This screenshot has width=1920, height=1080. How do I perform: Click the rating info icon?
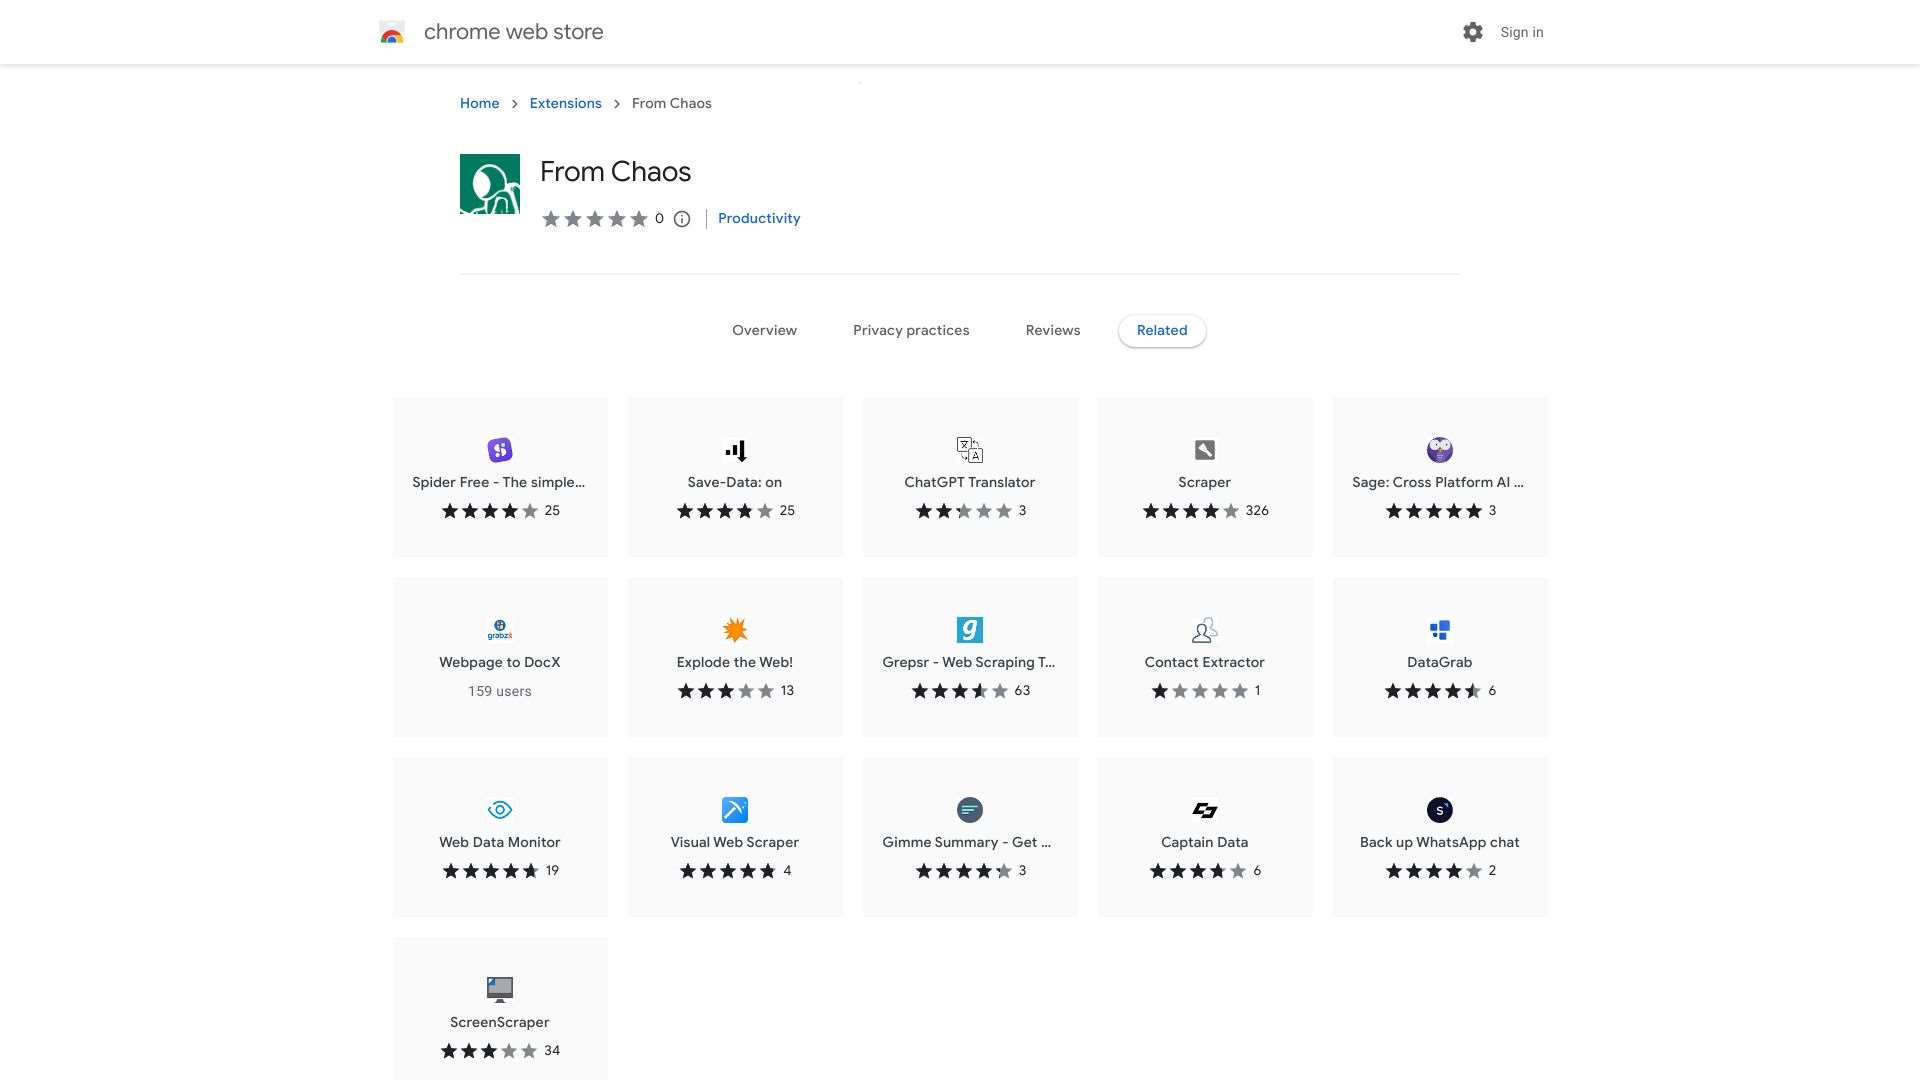coord(682,219)
